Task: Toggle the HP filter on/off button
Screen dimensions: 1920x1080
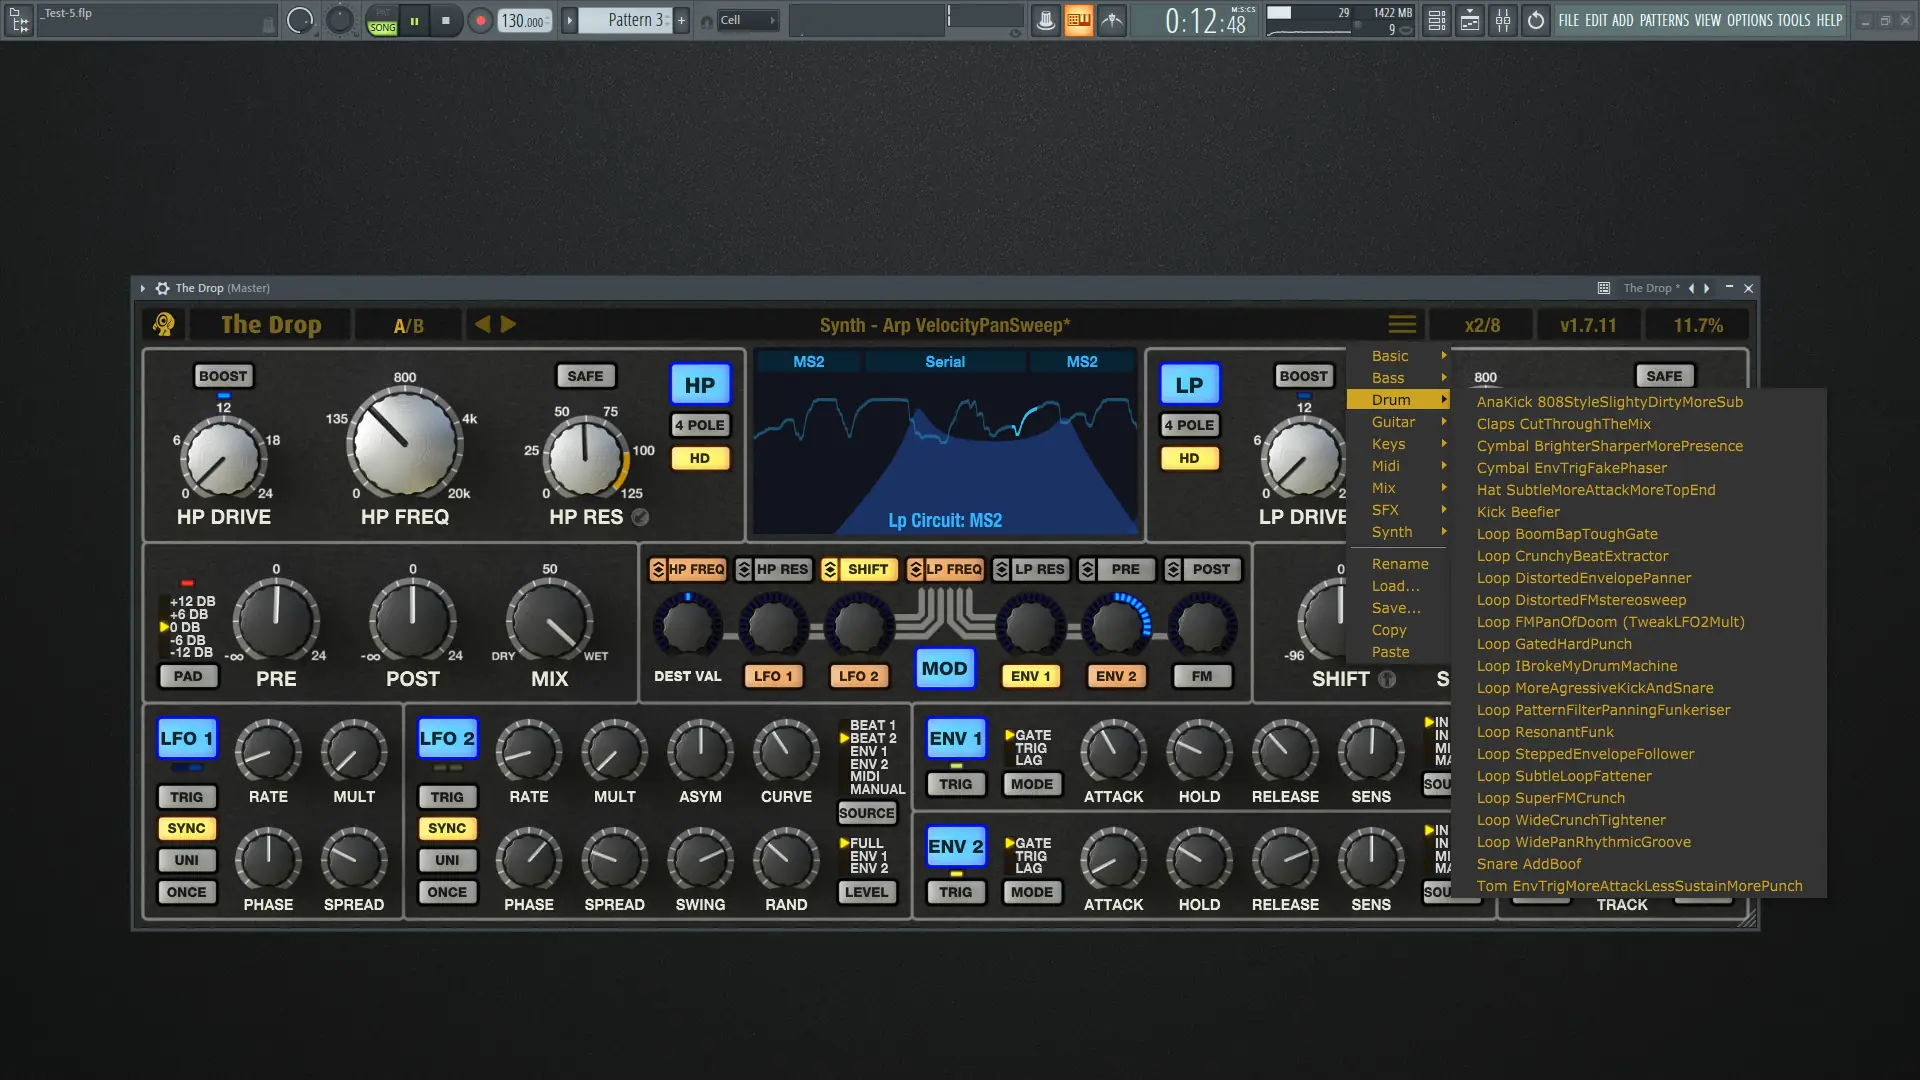Action: [699, 385]
